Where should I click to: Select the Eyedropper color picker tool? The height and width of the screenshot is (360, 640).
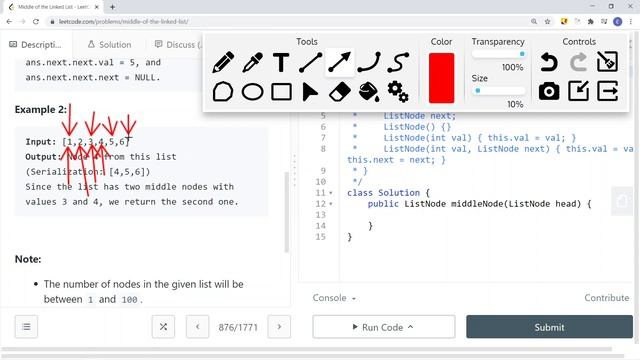252,62
